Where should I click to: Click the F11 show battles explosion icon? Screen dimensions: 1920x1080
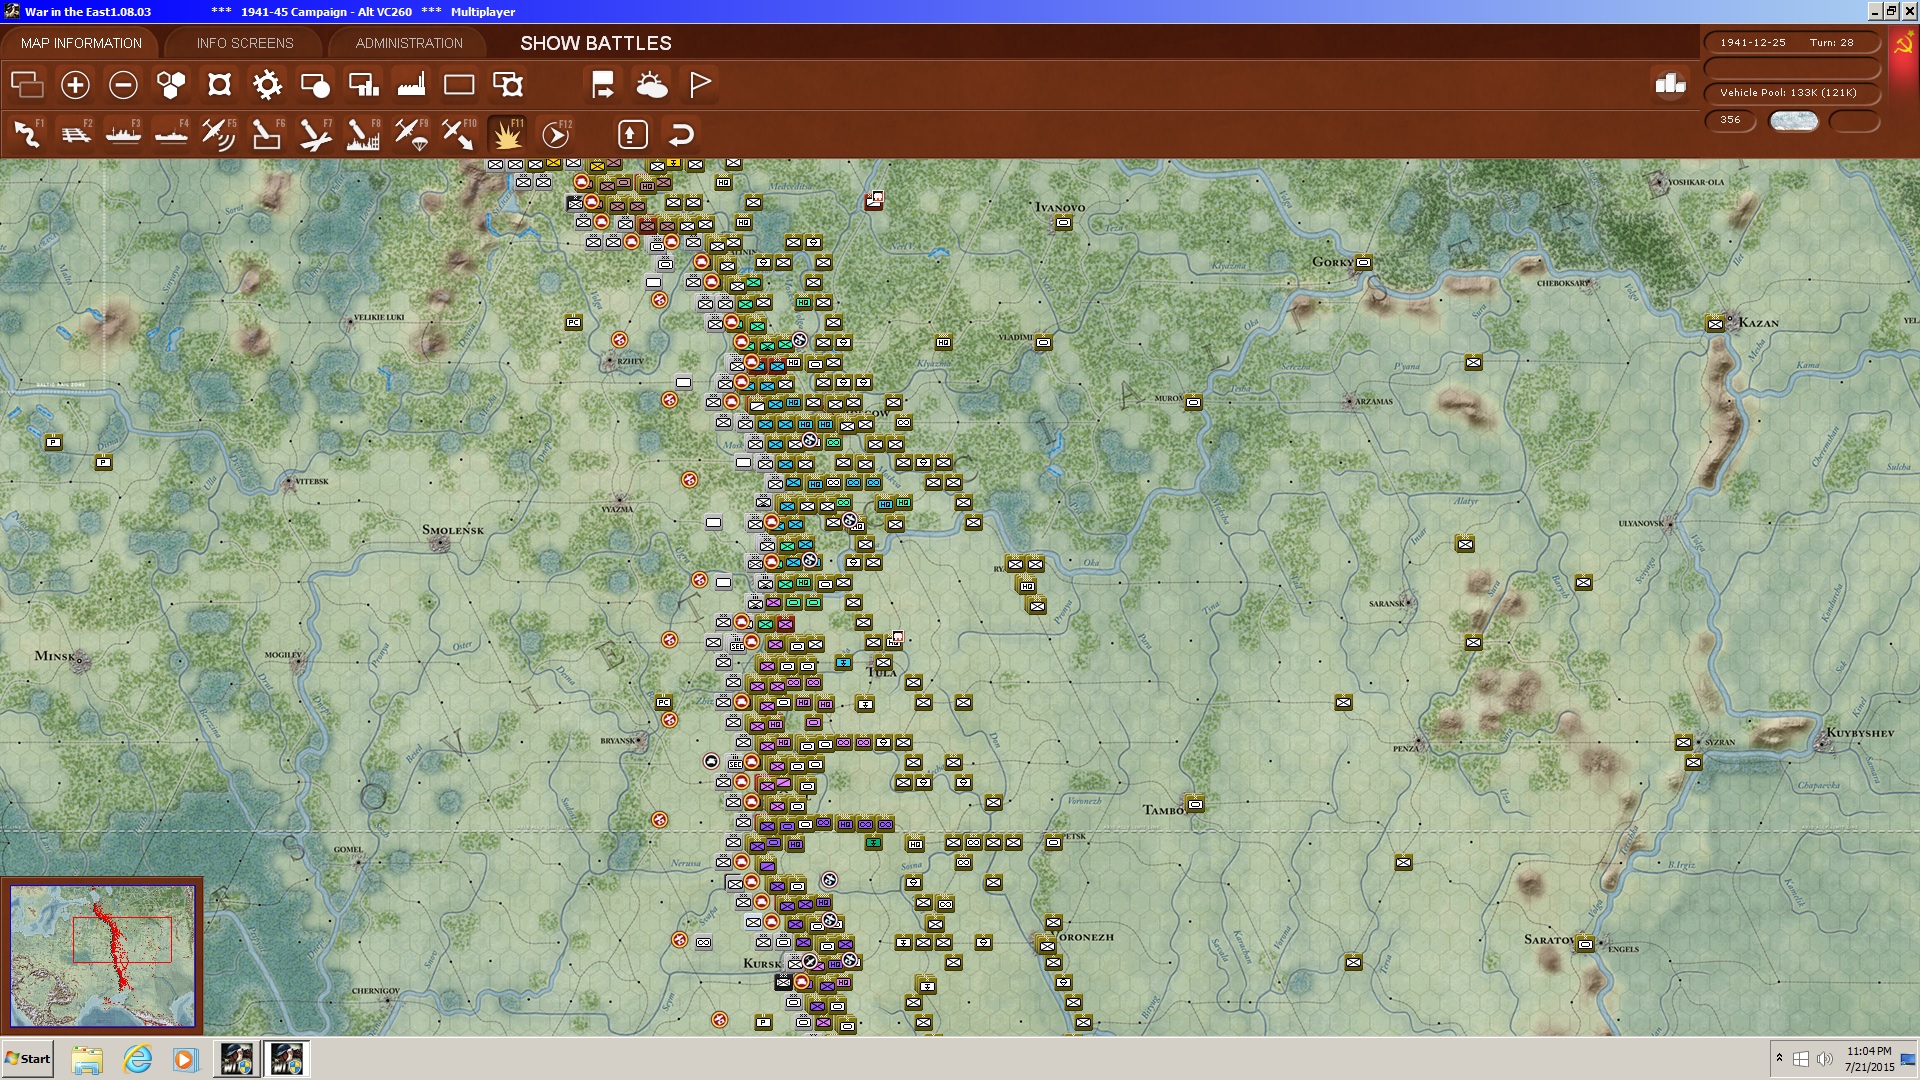507,134
